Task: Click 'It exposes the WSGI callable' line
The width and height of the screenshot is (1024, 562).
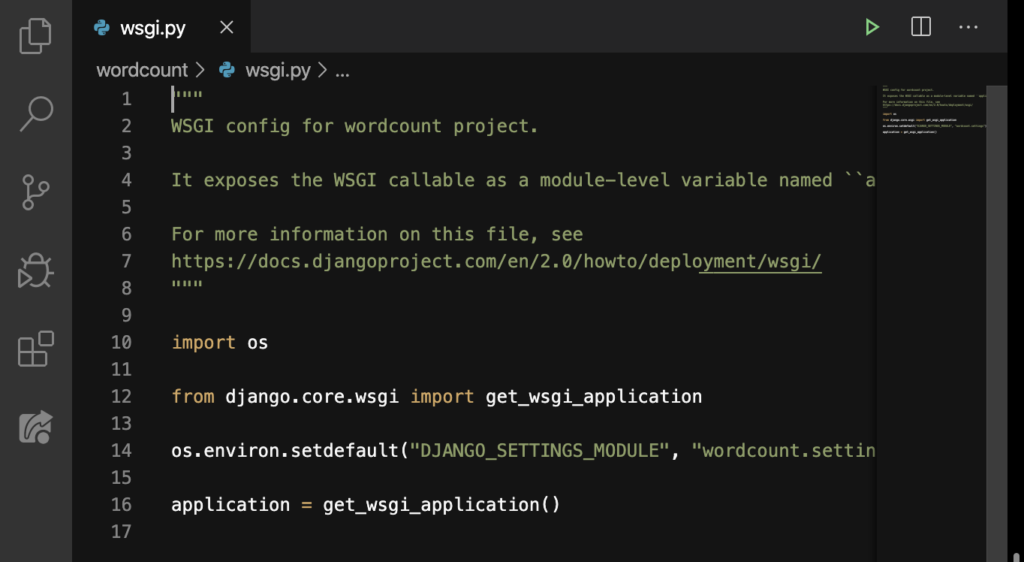Action: tap(522, 180)
